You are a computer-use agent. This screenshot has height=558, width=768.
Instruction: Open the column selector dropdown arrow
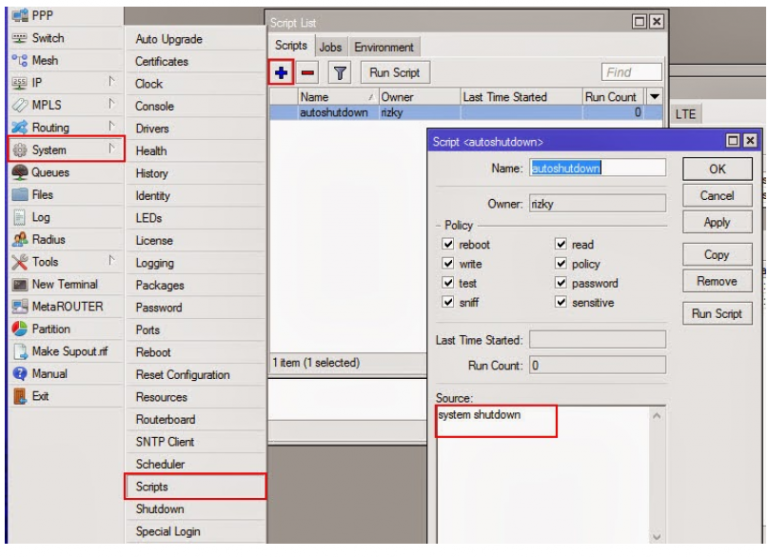(x=655, y=97)
